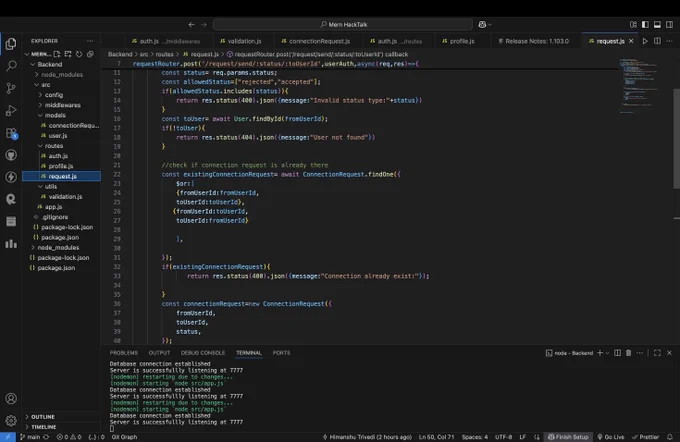Open the OUTPUT panel tab
680x442 pixels.
(159, 353)
